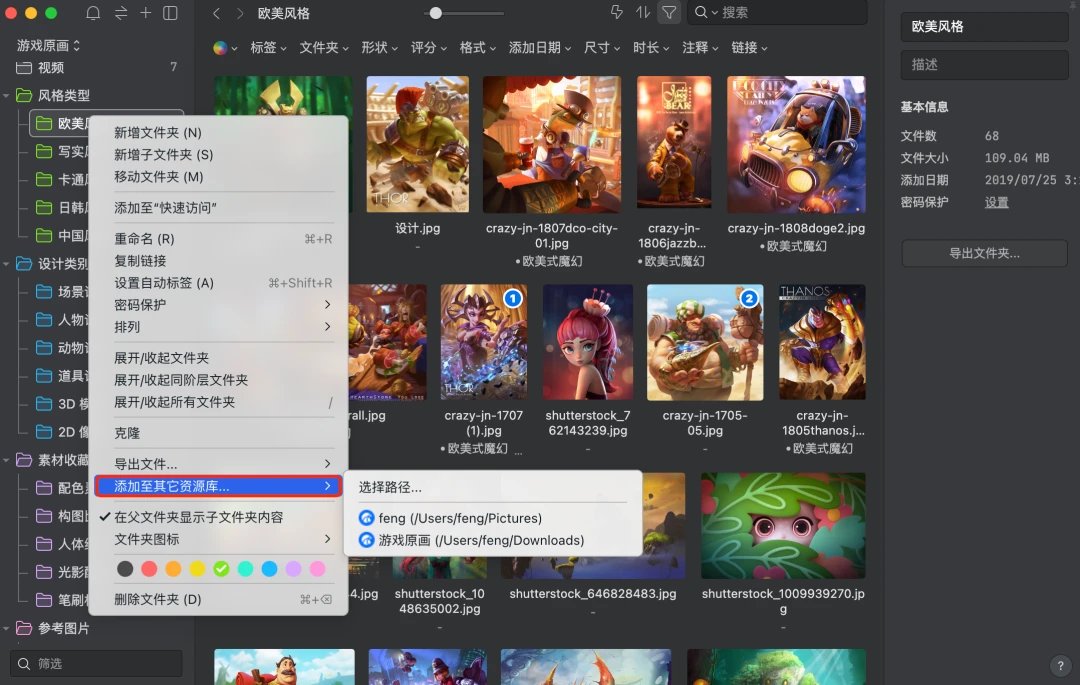Click the badge numbered 2 on thumbnail

pyautogui.click(x=749, y=298)
